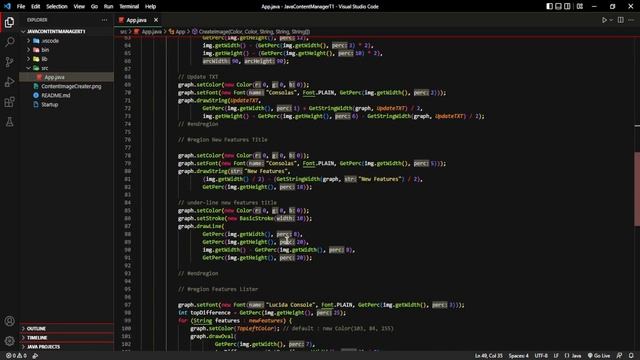Open the Source Control view

click(9, 62)
